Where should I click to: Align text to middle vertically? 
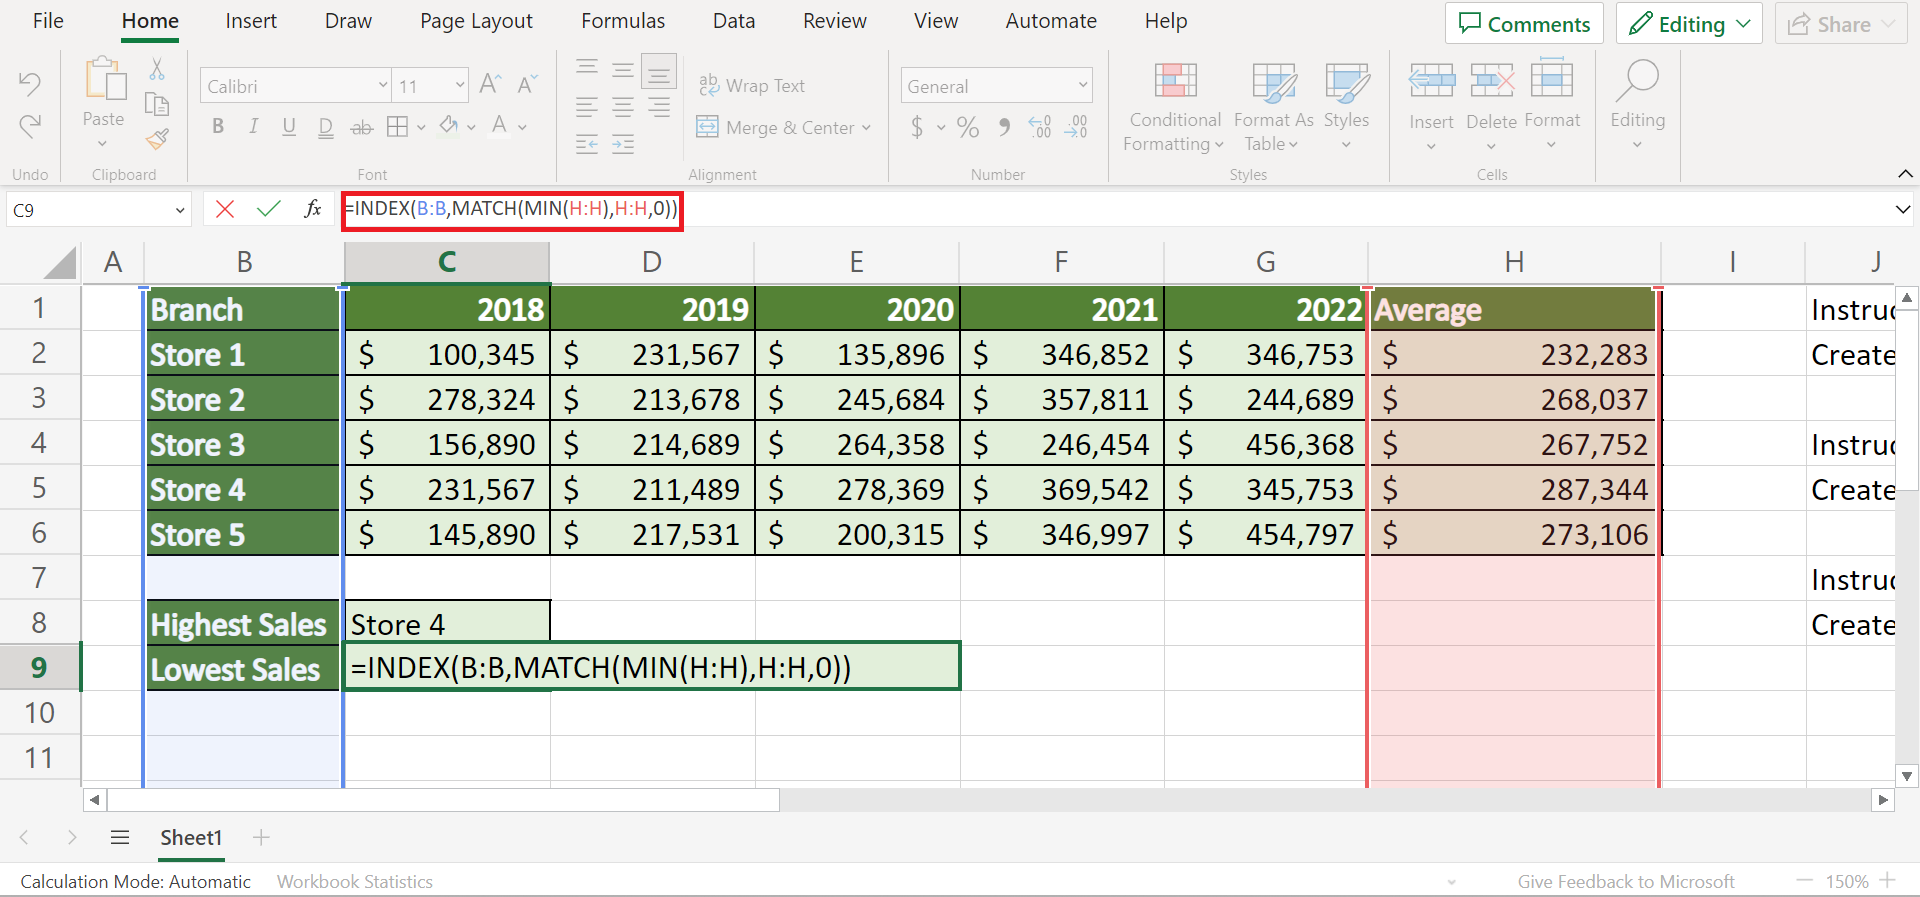pyautogui.click(x=623, y=69)
